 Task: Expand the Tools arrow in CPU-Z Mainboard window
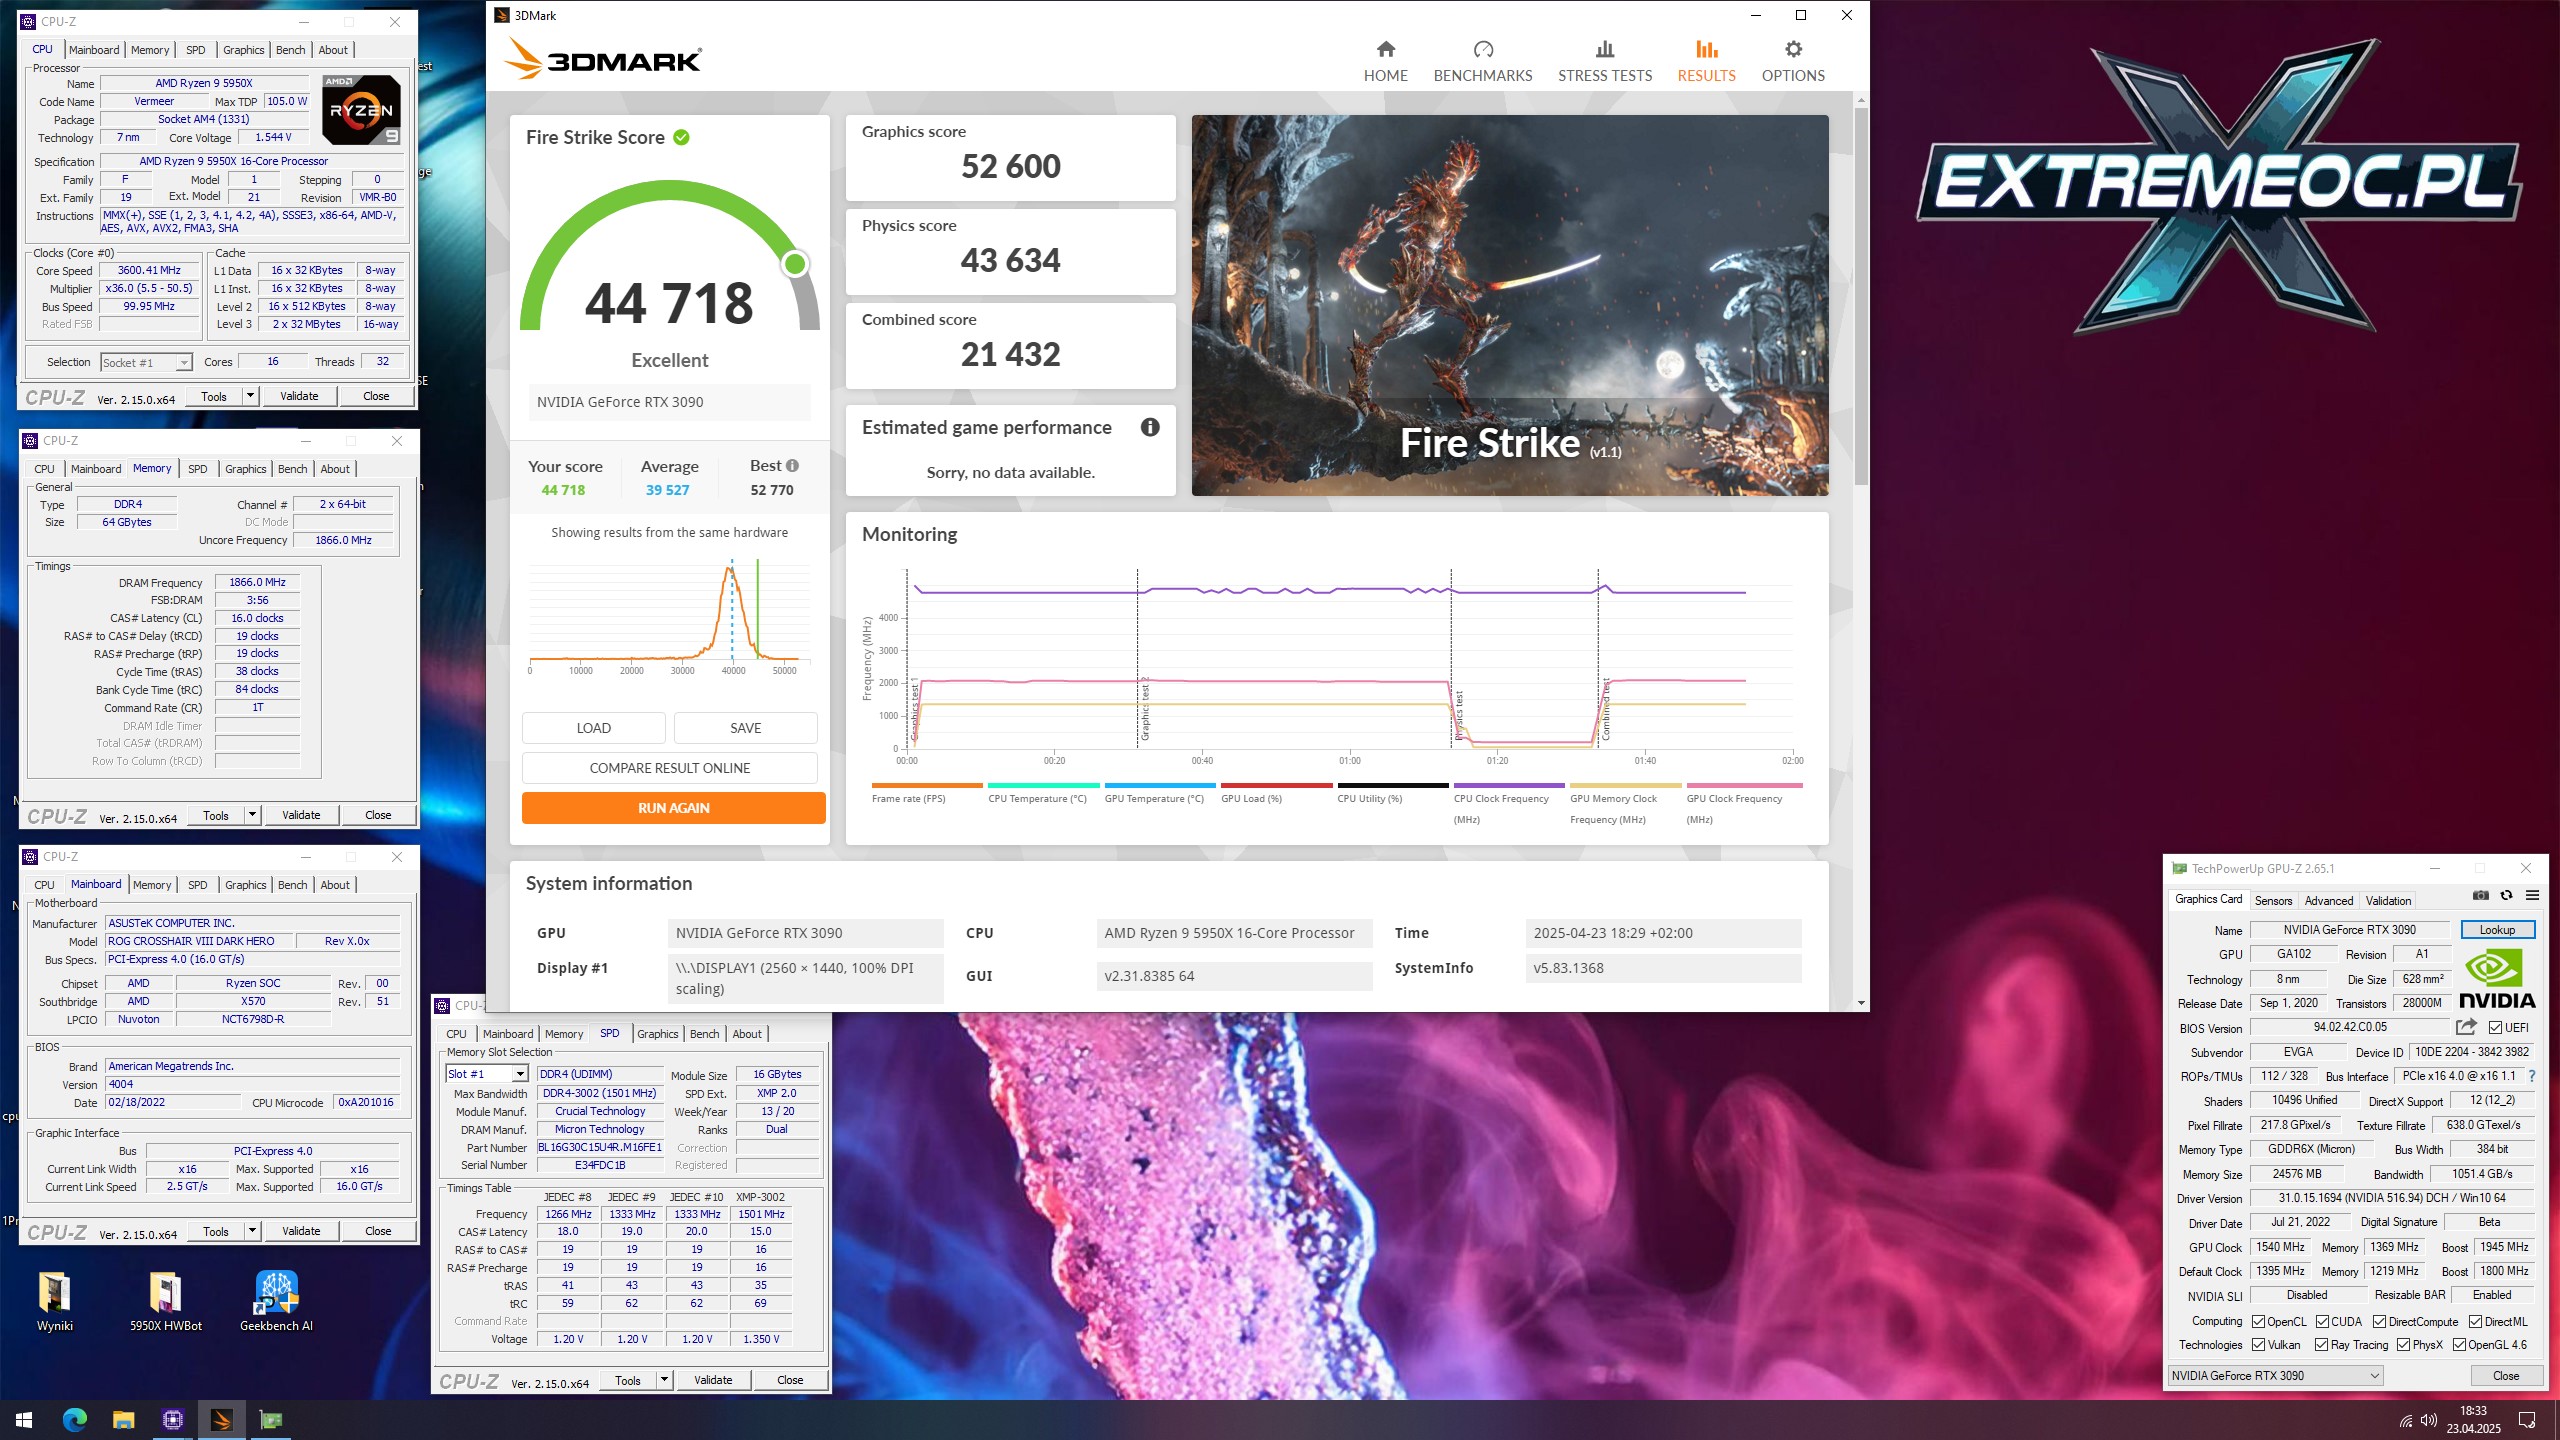tap(252, 1231)
